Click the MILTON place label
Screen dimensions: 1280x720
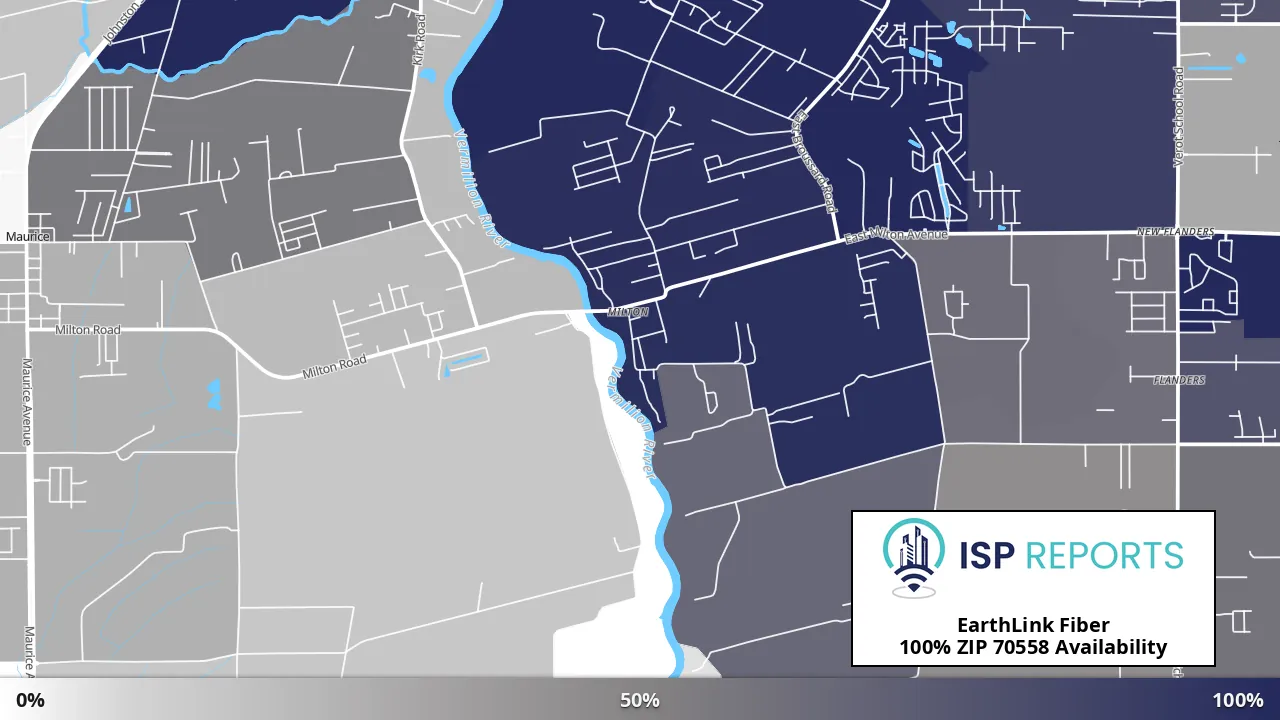628,312
